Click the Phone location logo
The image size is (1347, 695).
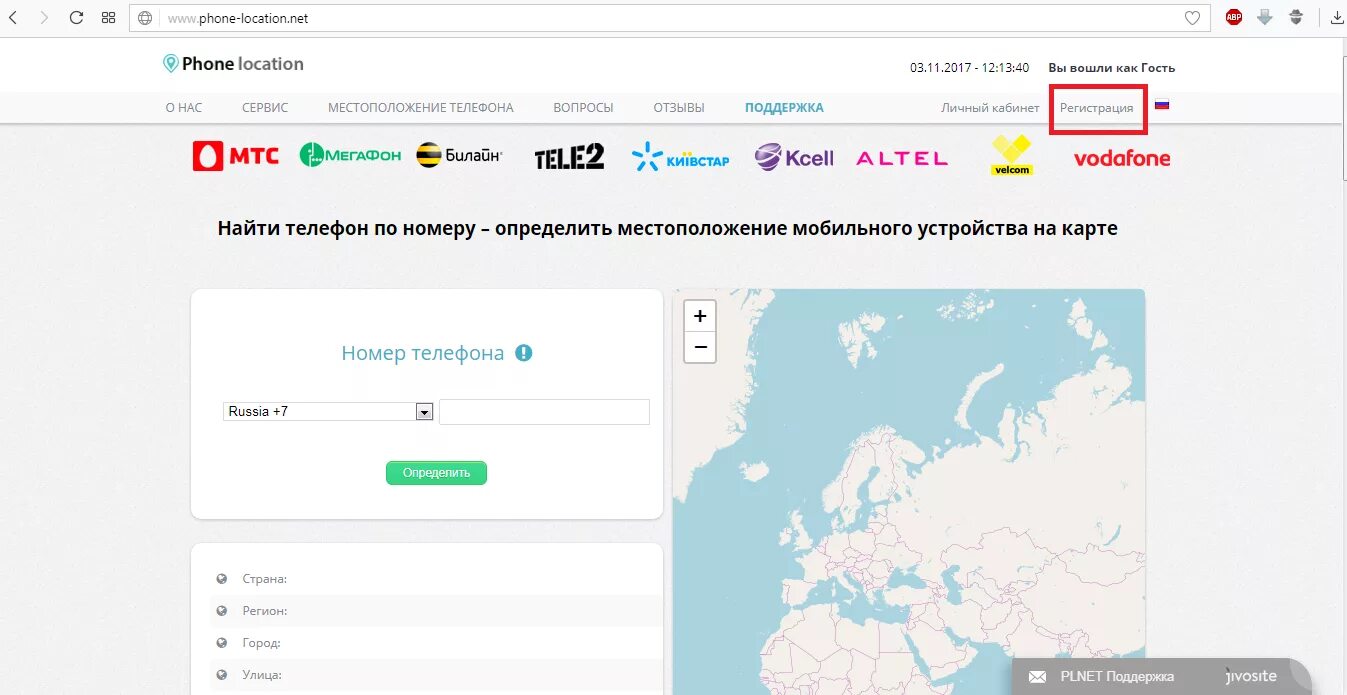point(233,64)
